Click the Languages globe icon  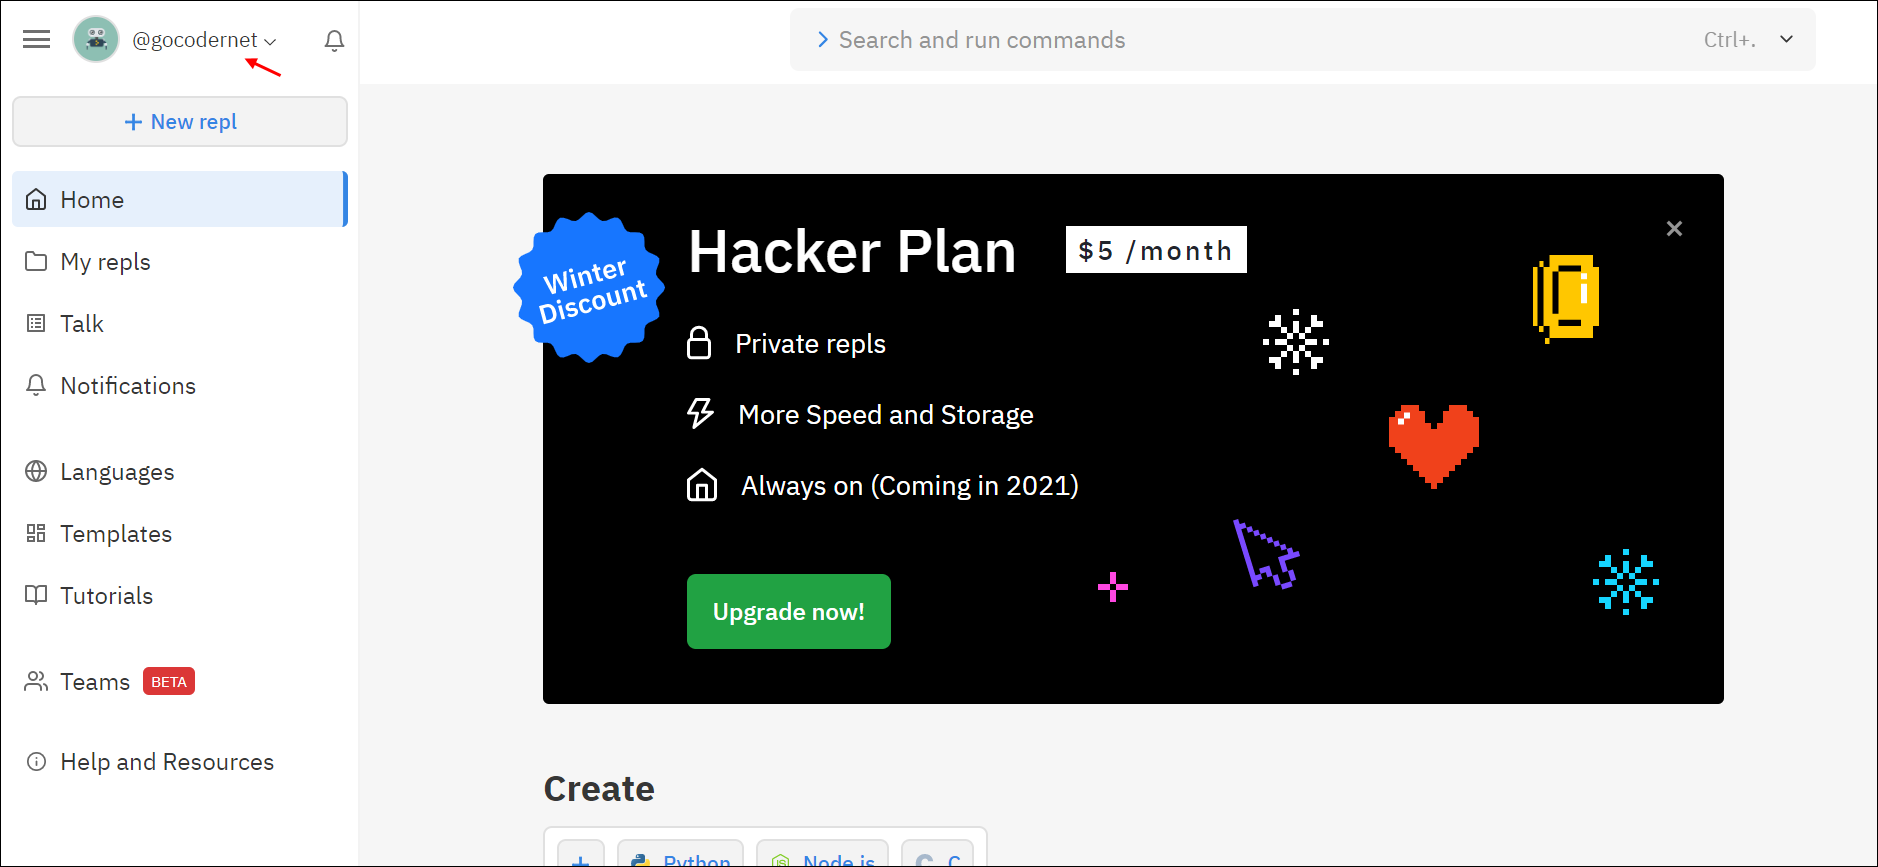[x=36, y=471]
